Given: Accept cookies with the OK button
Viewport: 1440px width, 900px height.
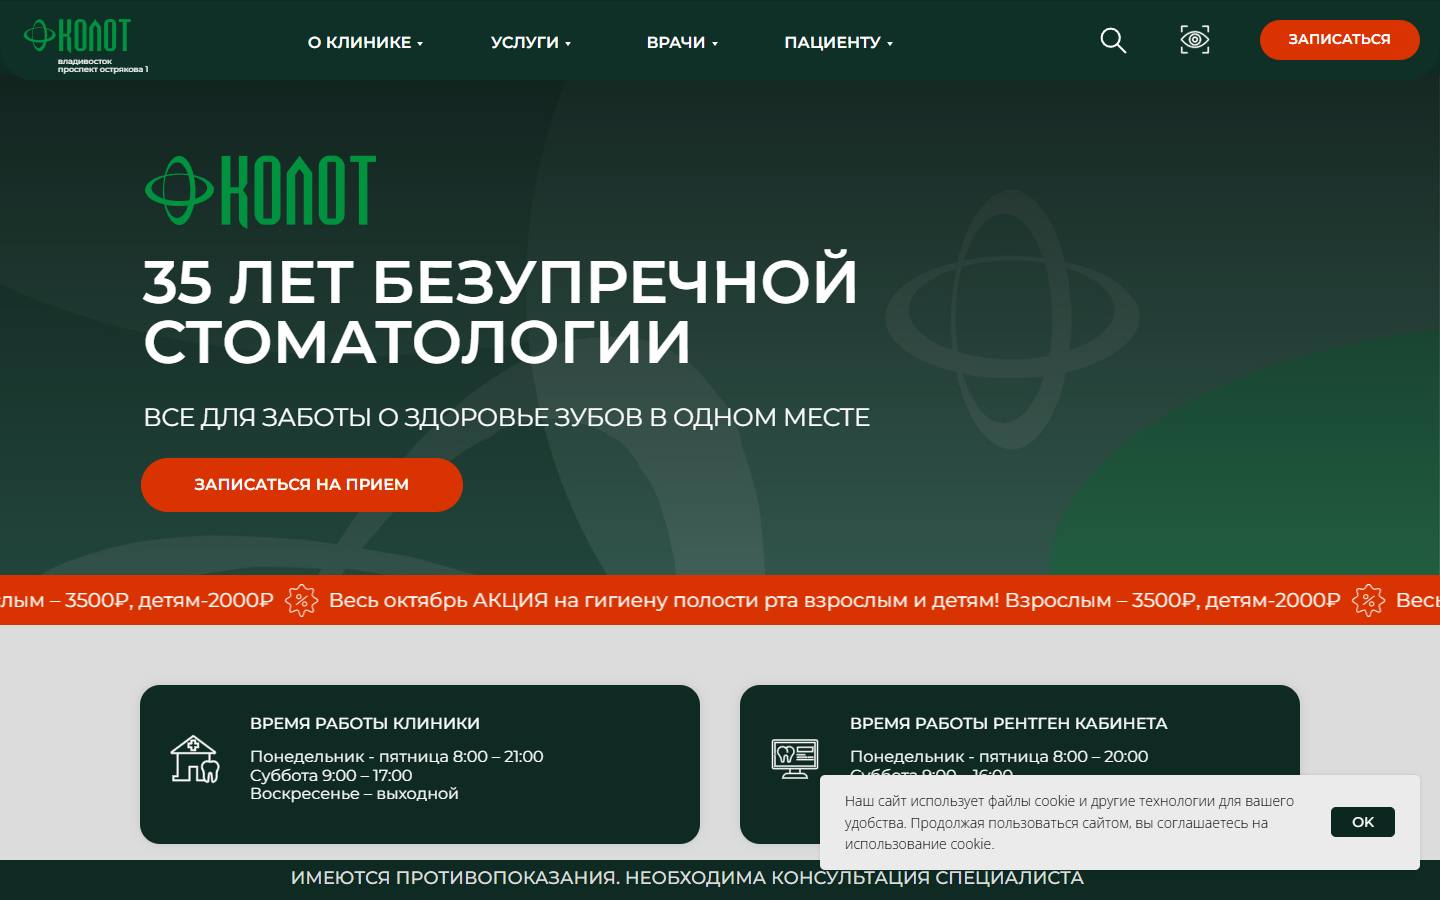Looking at the screenshot, I should click(x=1362, y=822).
